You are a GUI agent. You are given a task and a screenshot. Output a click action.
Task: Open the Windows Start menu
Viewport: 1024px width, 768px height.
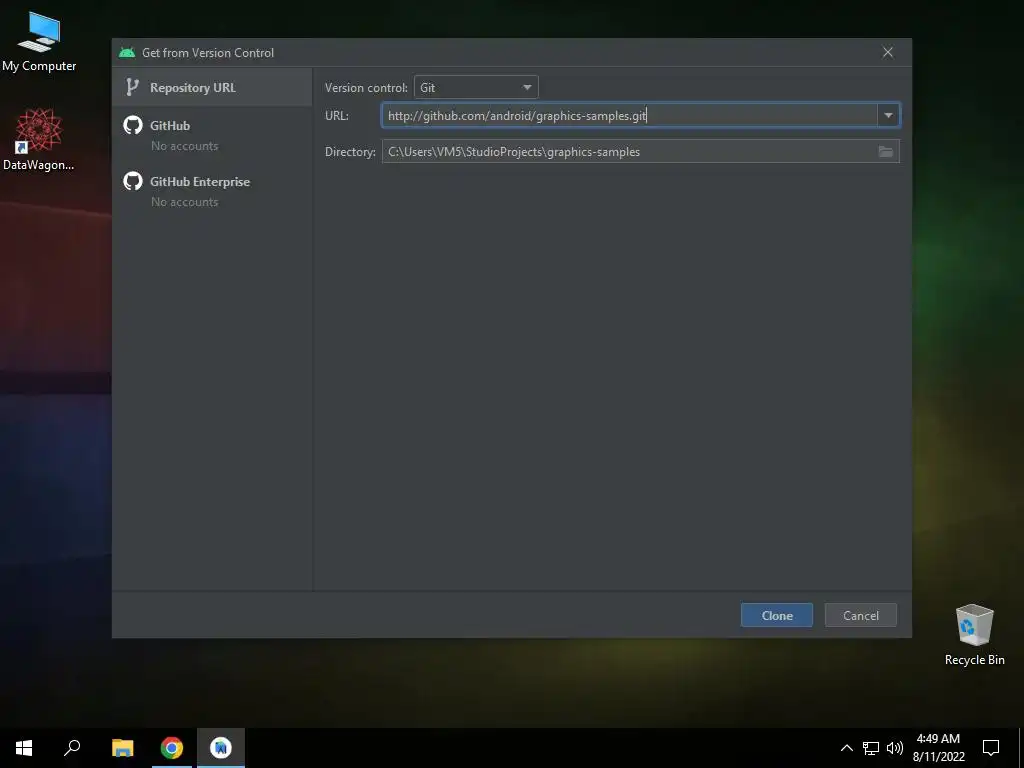(x=24, y=748)
